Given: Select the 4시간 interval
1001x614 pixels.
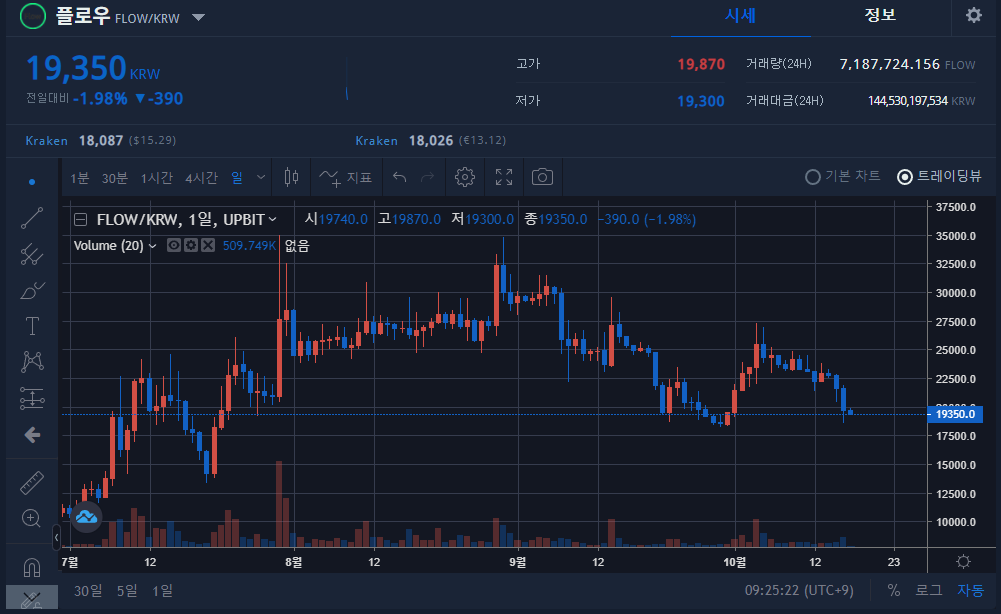Looking at the screenshot, I should (x=201, y=178).
